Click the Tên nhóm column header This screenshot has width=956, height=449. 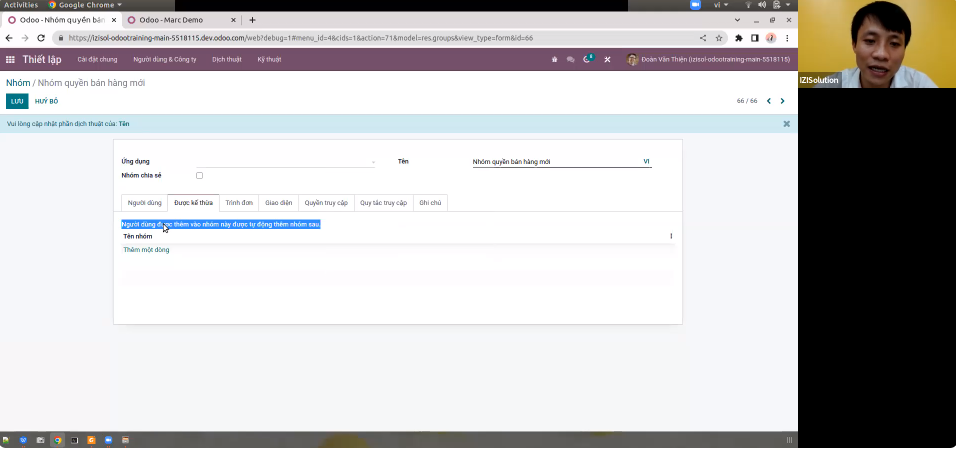pyautogui.click(x=138, y=236)
